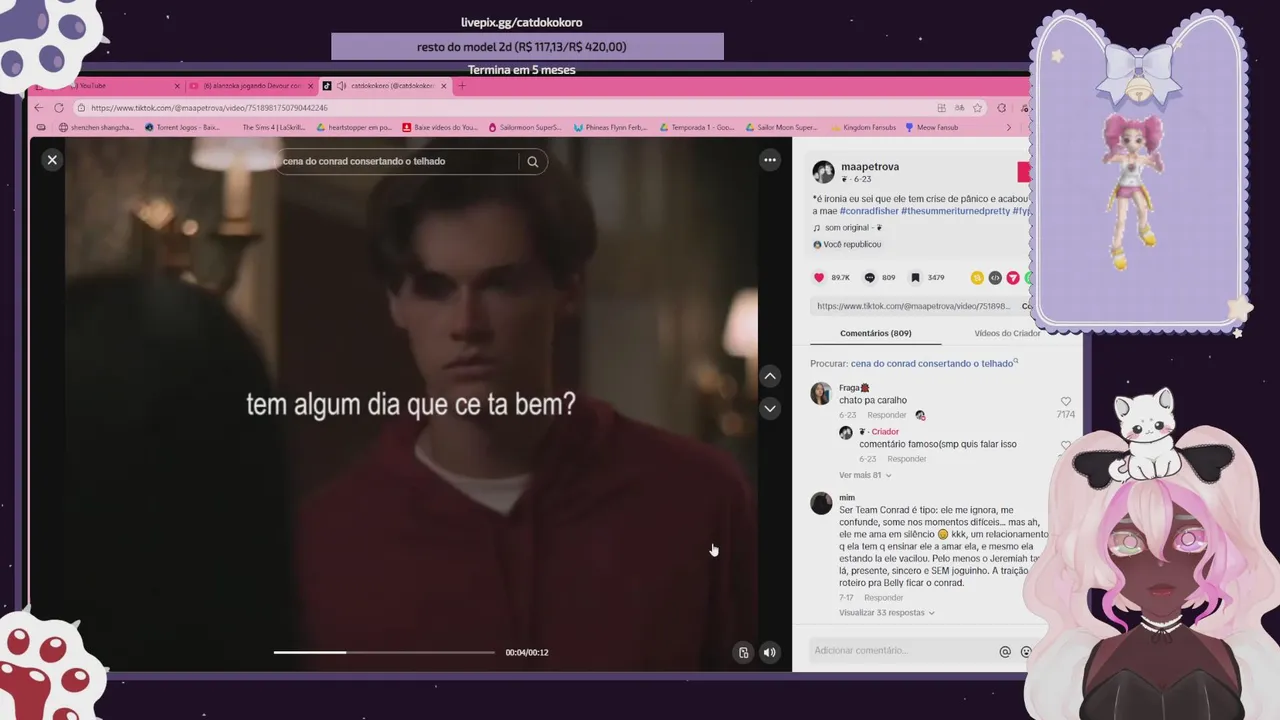Click the #conradfisher hashtag
The image size is (1280, 720).
pos(869,211)
